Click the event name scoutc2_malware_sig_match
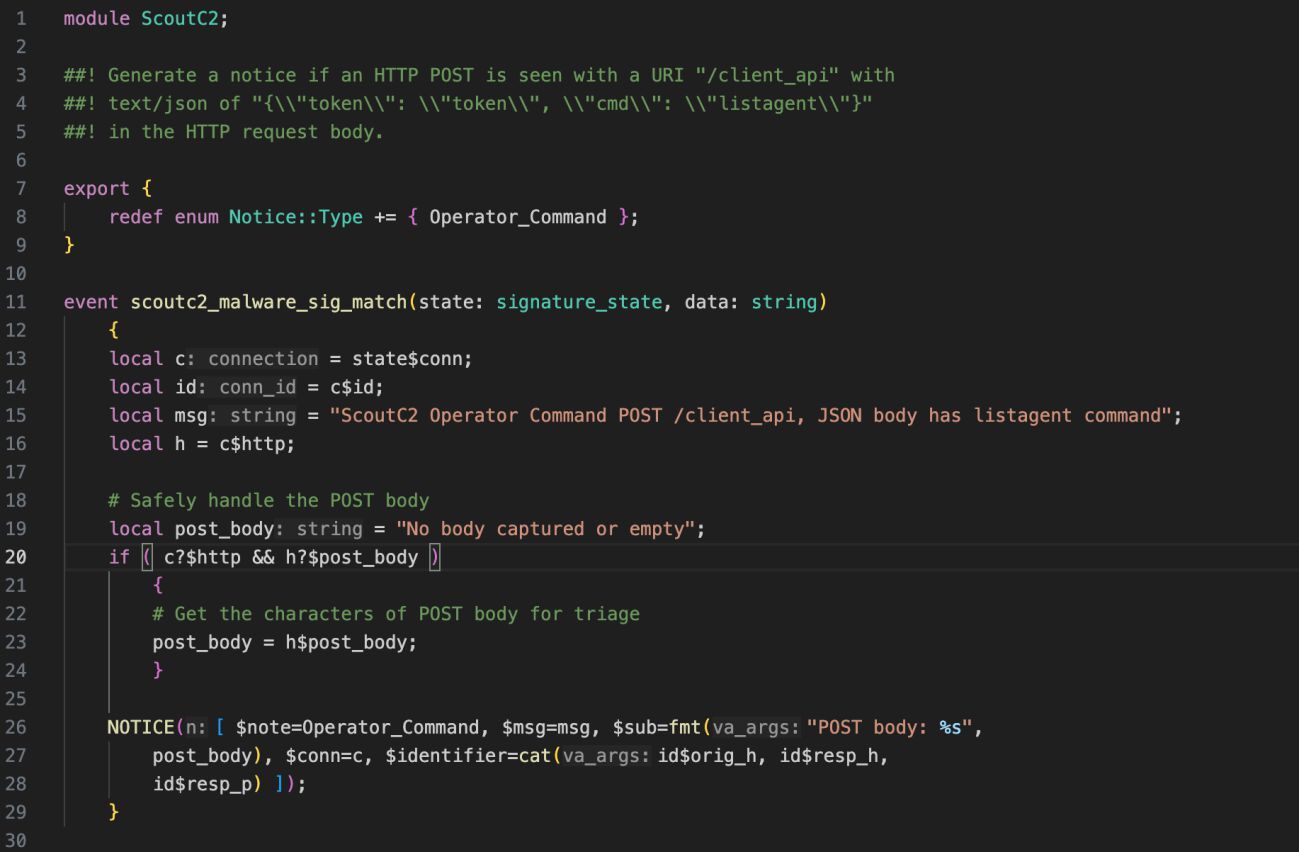 (269, 302)
